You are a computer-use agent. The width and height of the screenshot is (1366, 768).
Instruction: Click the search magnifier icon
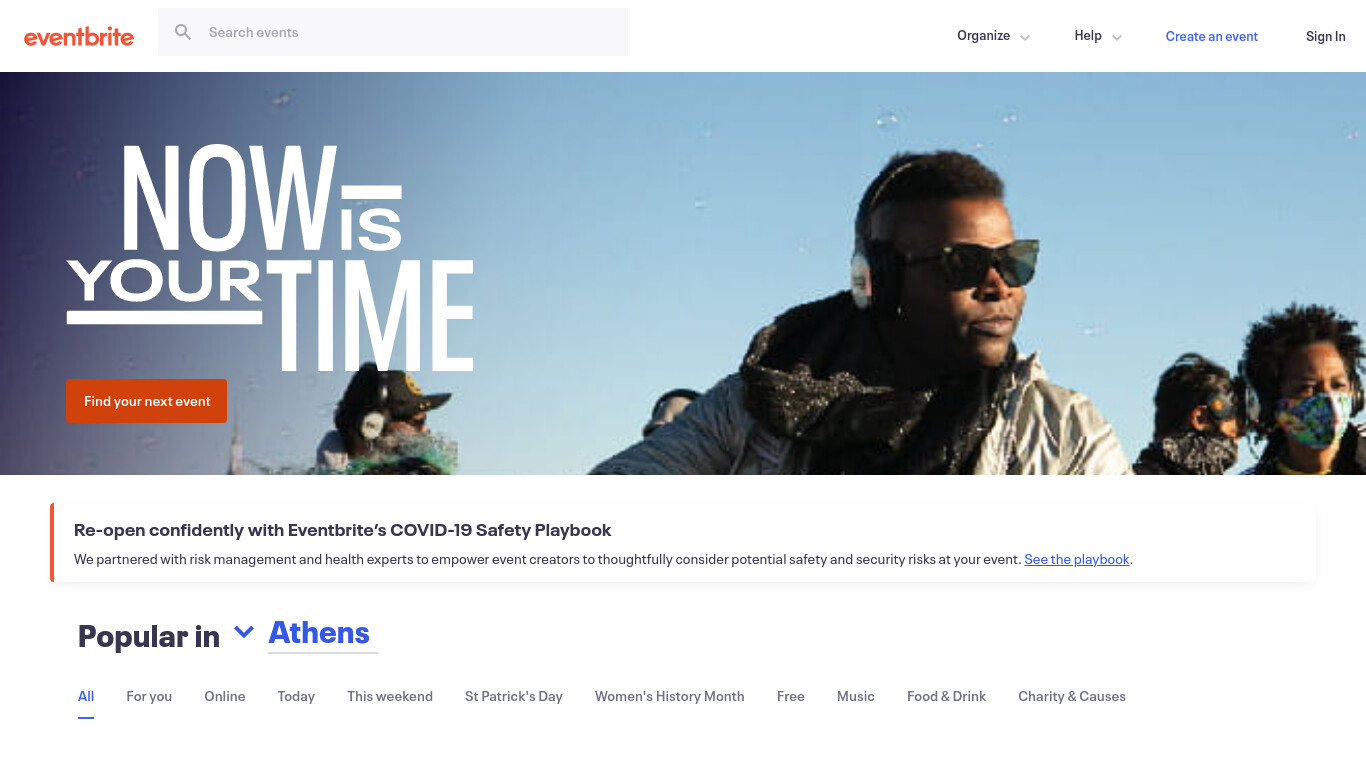183,32
